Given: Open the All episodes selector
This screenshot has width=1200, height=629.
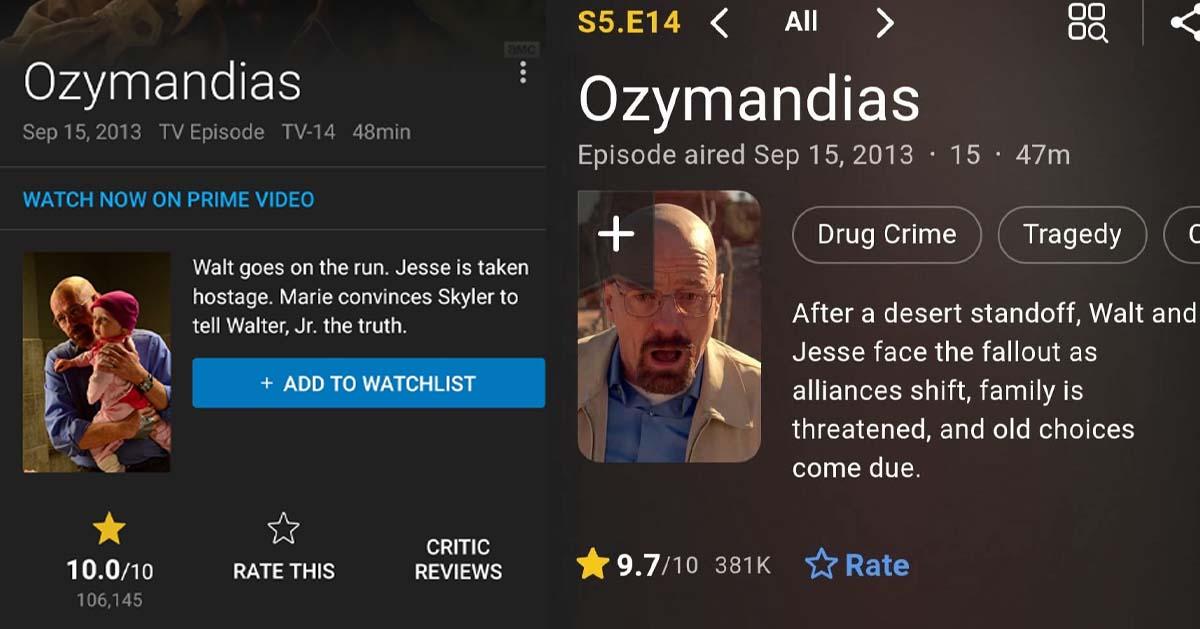Looking at the screenshot, I should 801,22.
